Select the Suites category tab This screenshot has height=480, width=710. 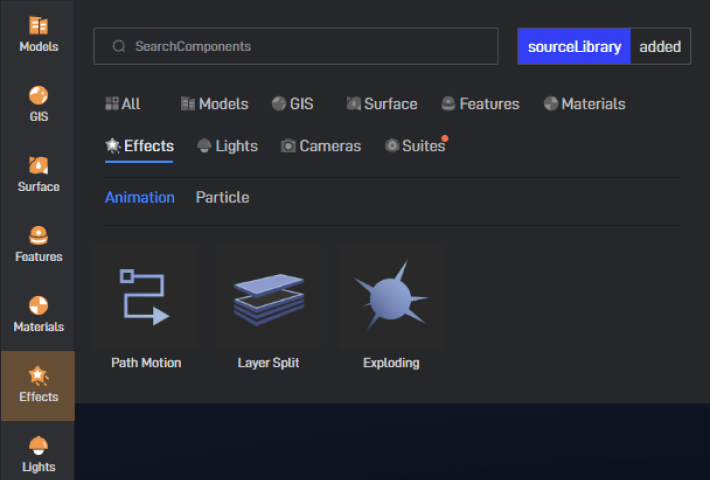pyautogui.click(x=415, y=146)
